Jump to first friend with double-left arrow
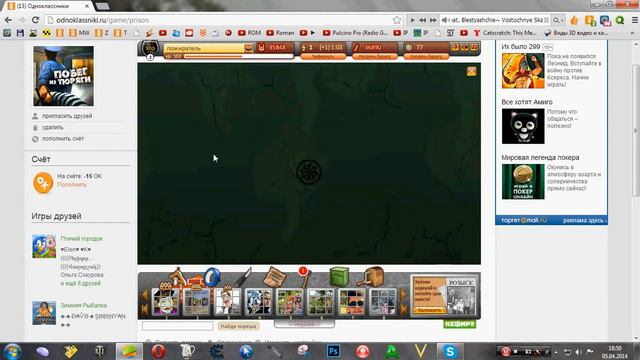Screen dimensions: 640x360 point(144,309)
